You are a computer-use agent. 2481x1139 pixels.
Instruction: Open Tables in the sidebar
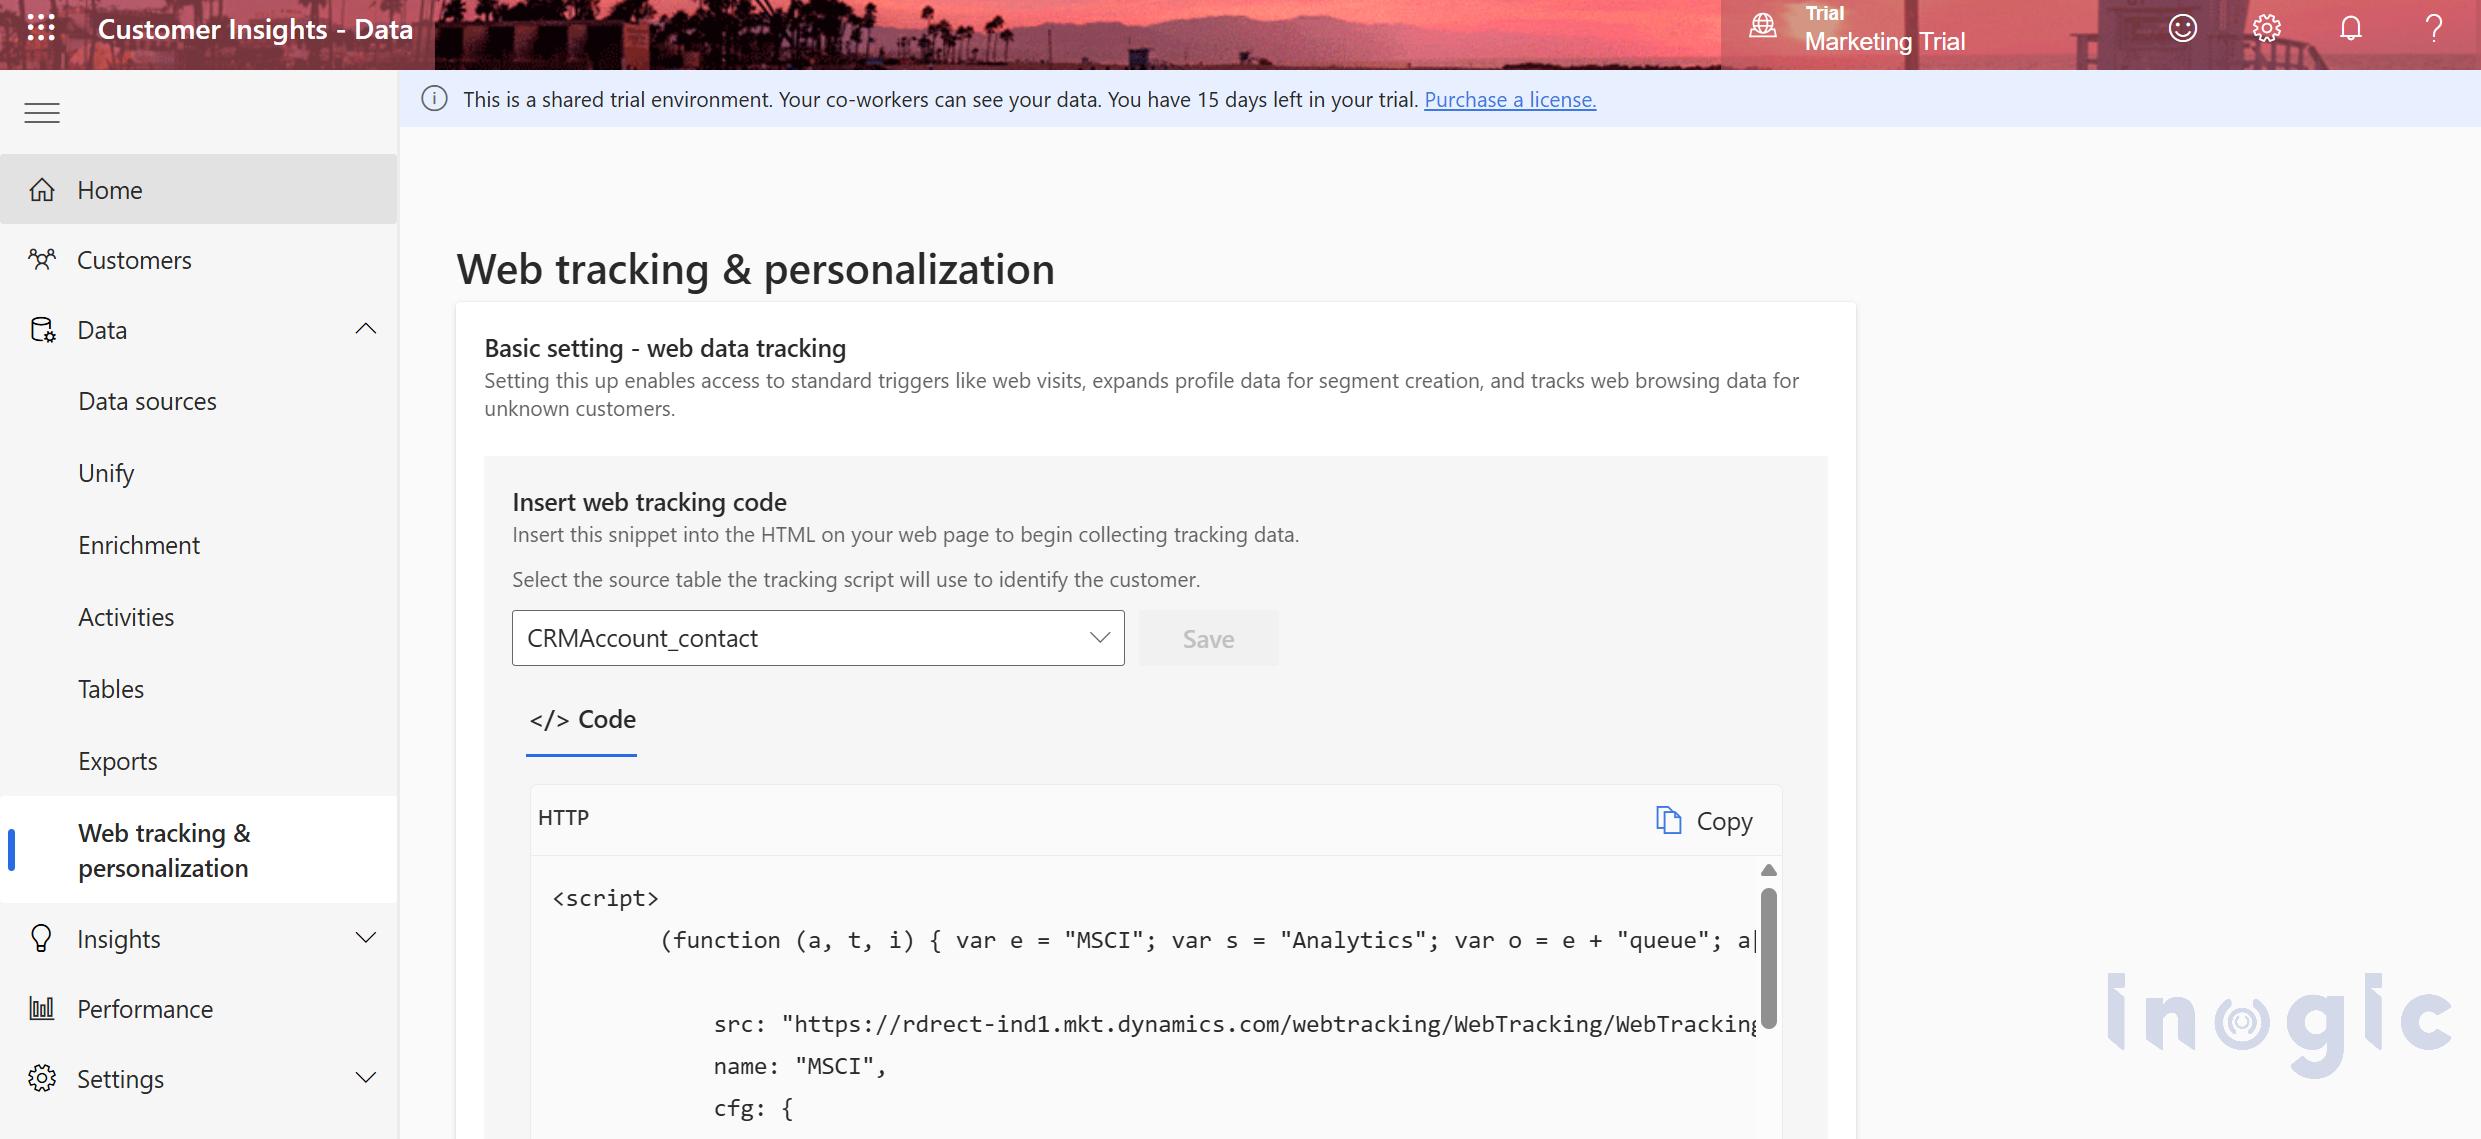tap(111, 689)
